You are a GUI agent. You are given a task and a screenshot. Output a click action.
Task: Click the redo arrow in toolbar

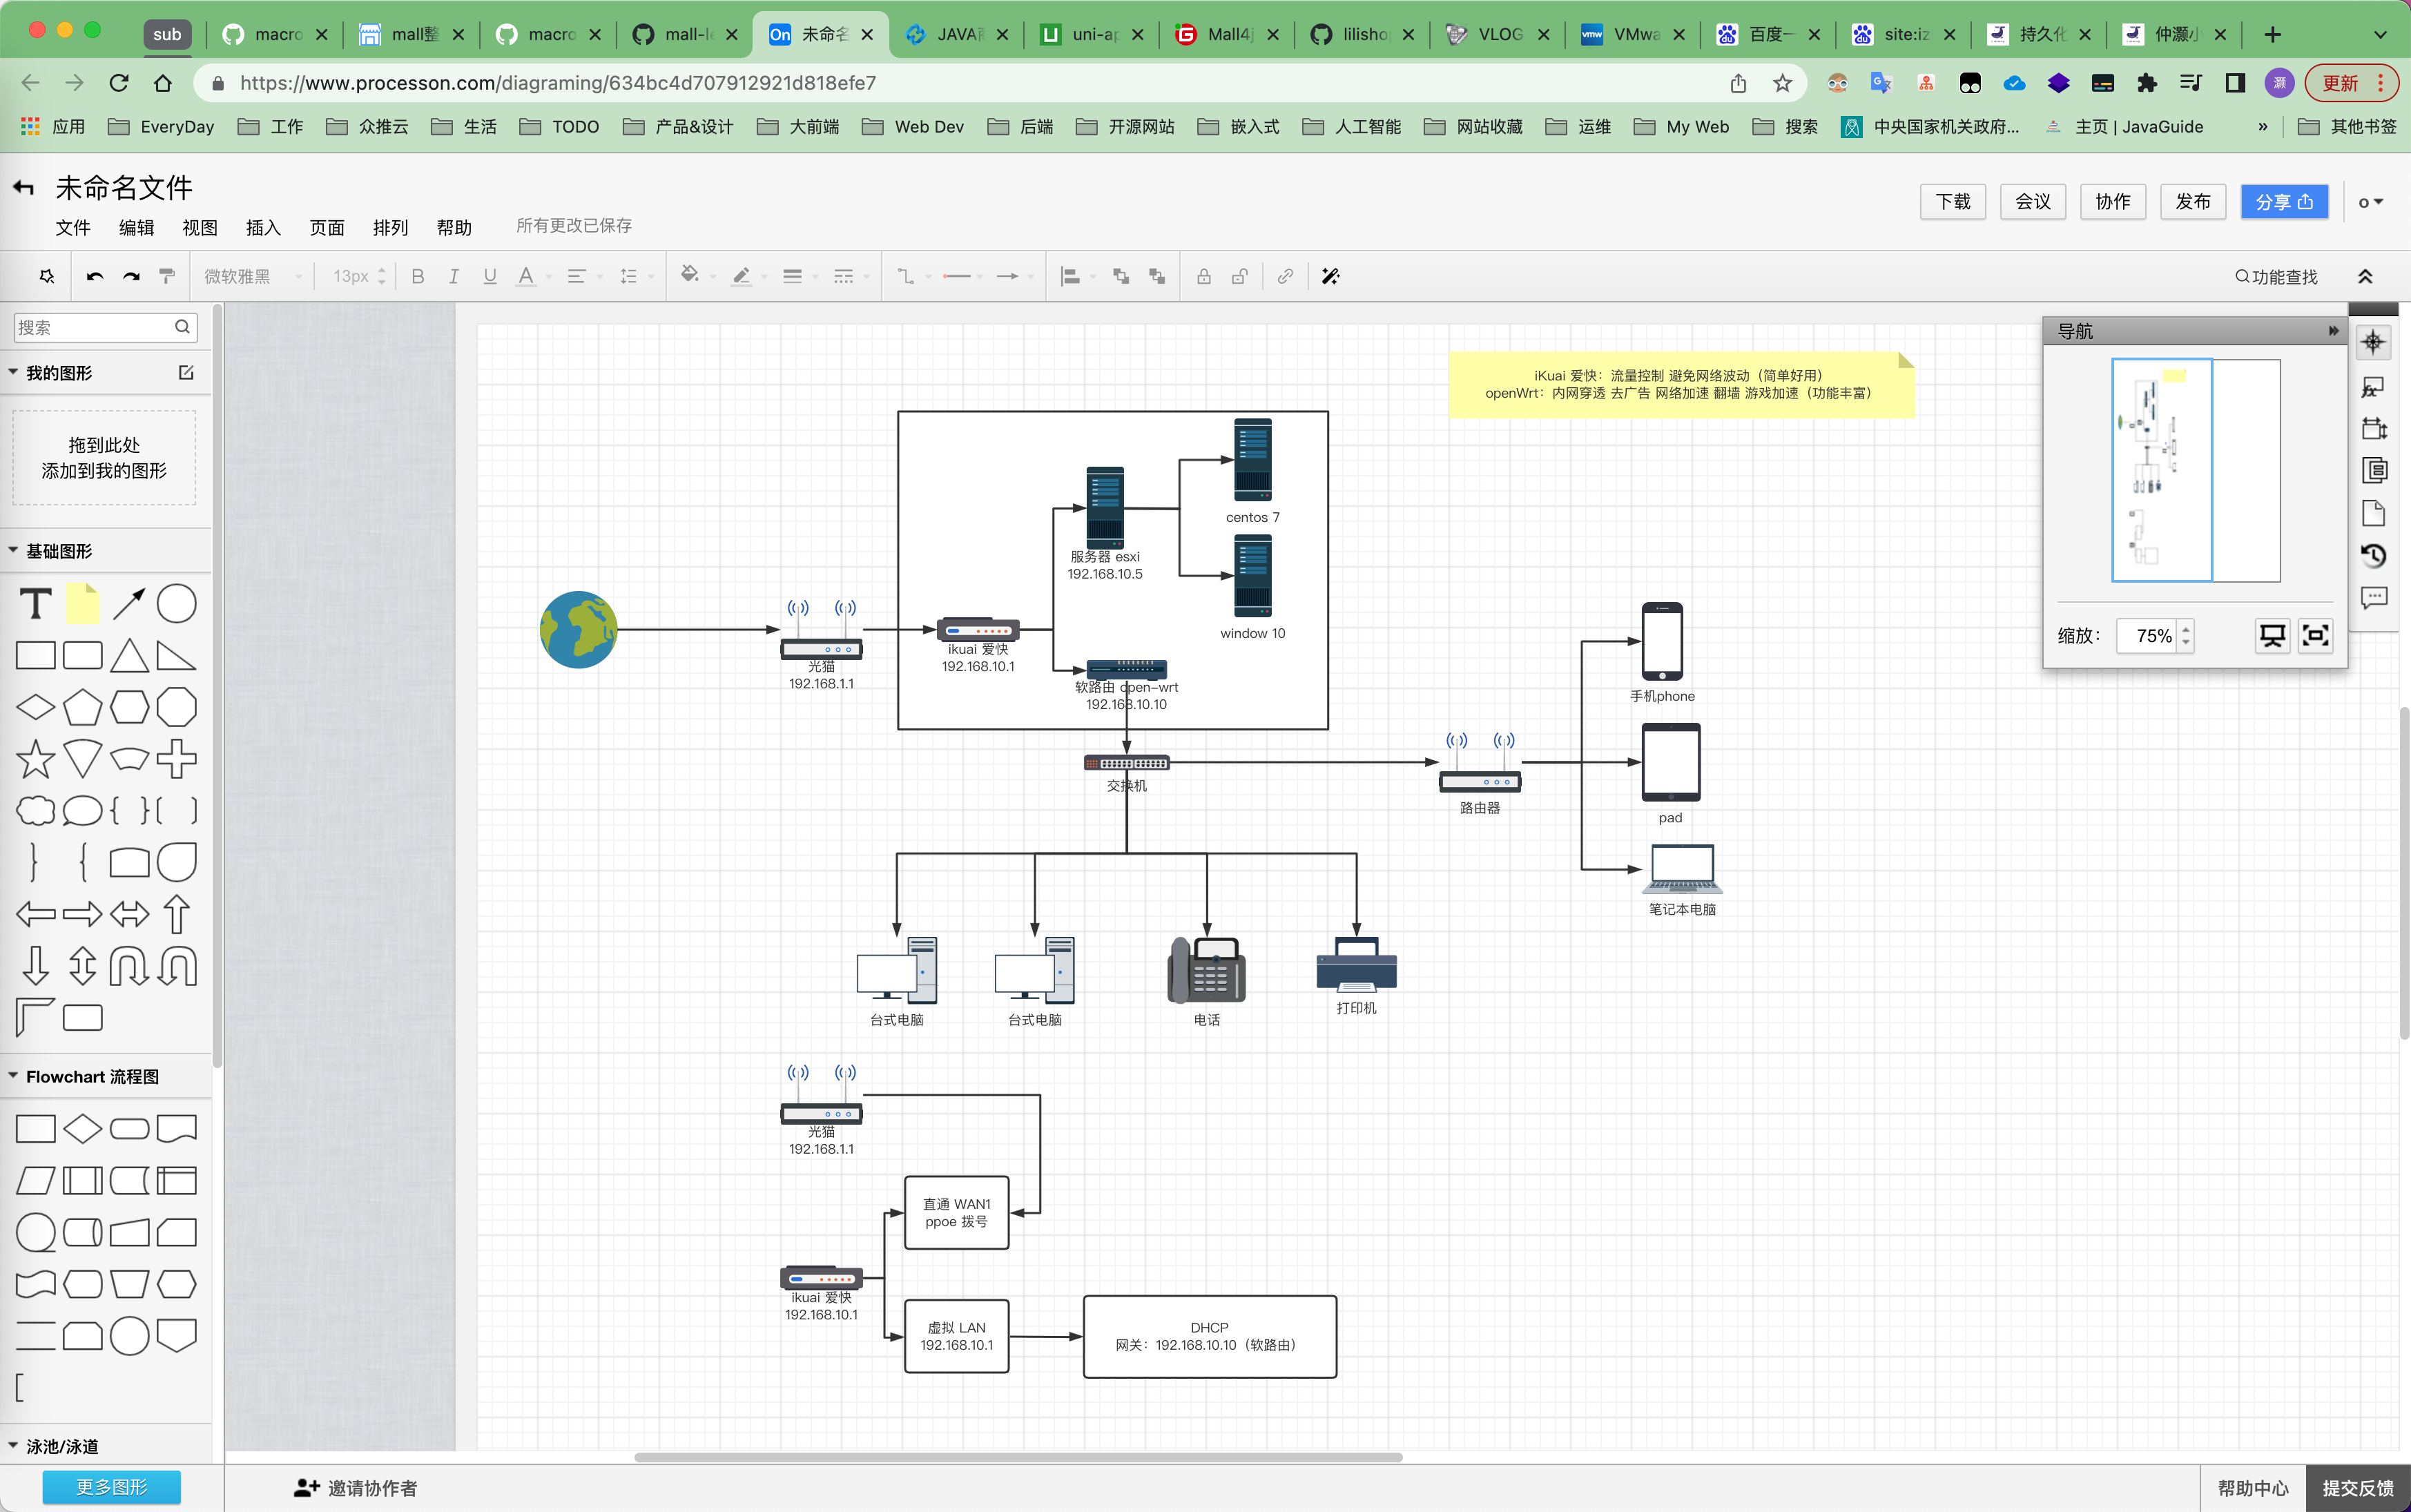pos(131,277)
